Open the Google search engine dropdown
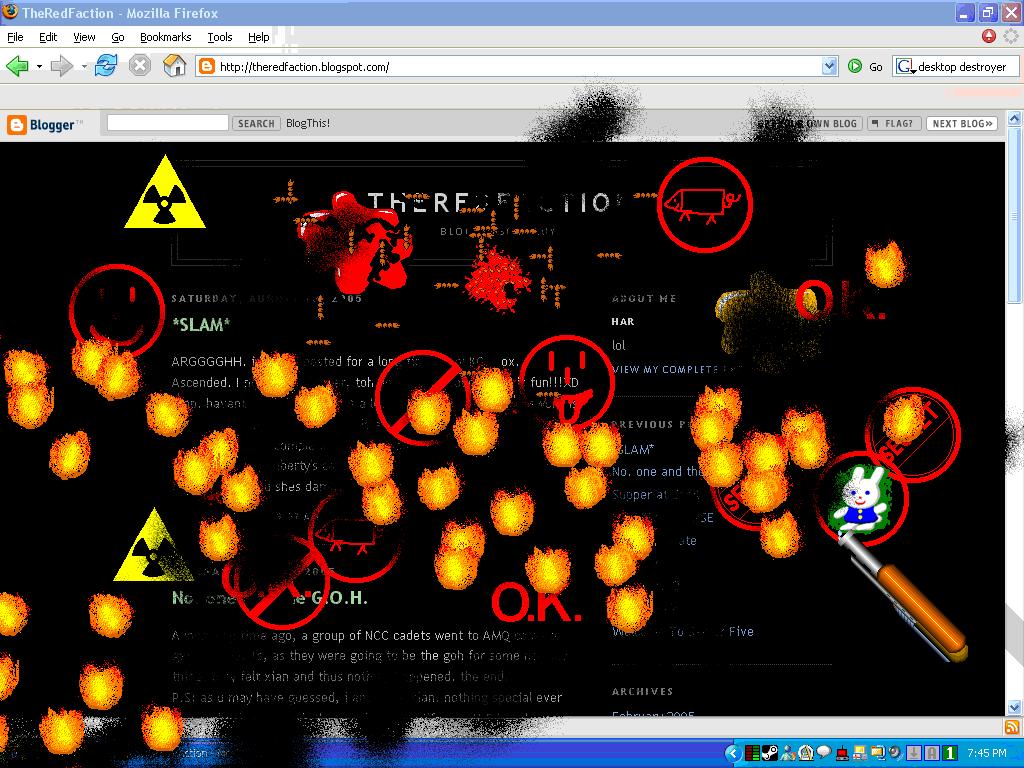 (x=906, y=67)
